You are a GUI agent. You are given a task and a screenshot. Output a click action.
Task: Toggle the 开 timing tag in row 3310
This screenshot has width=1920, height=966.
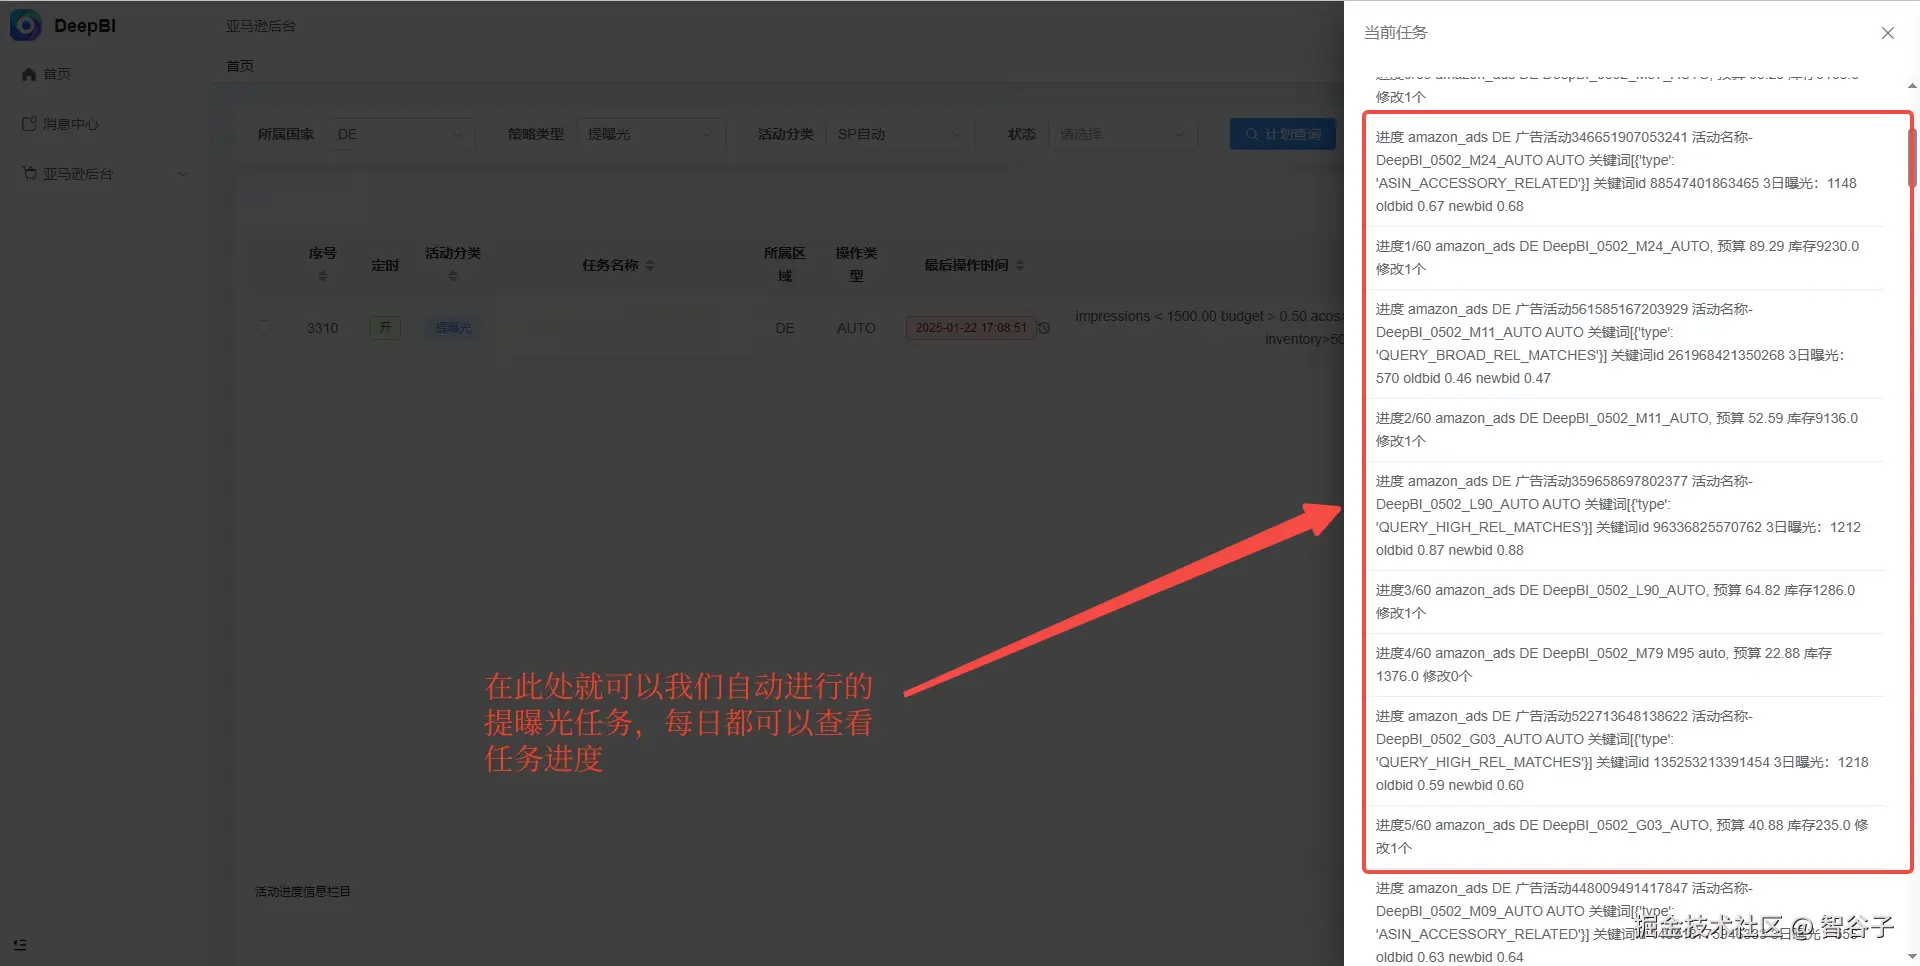[x=385, y=327]
